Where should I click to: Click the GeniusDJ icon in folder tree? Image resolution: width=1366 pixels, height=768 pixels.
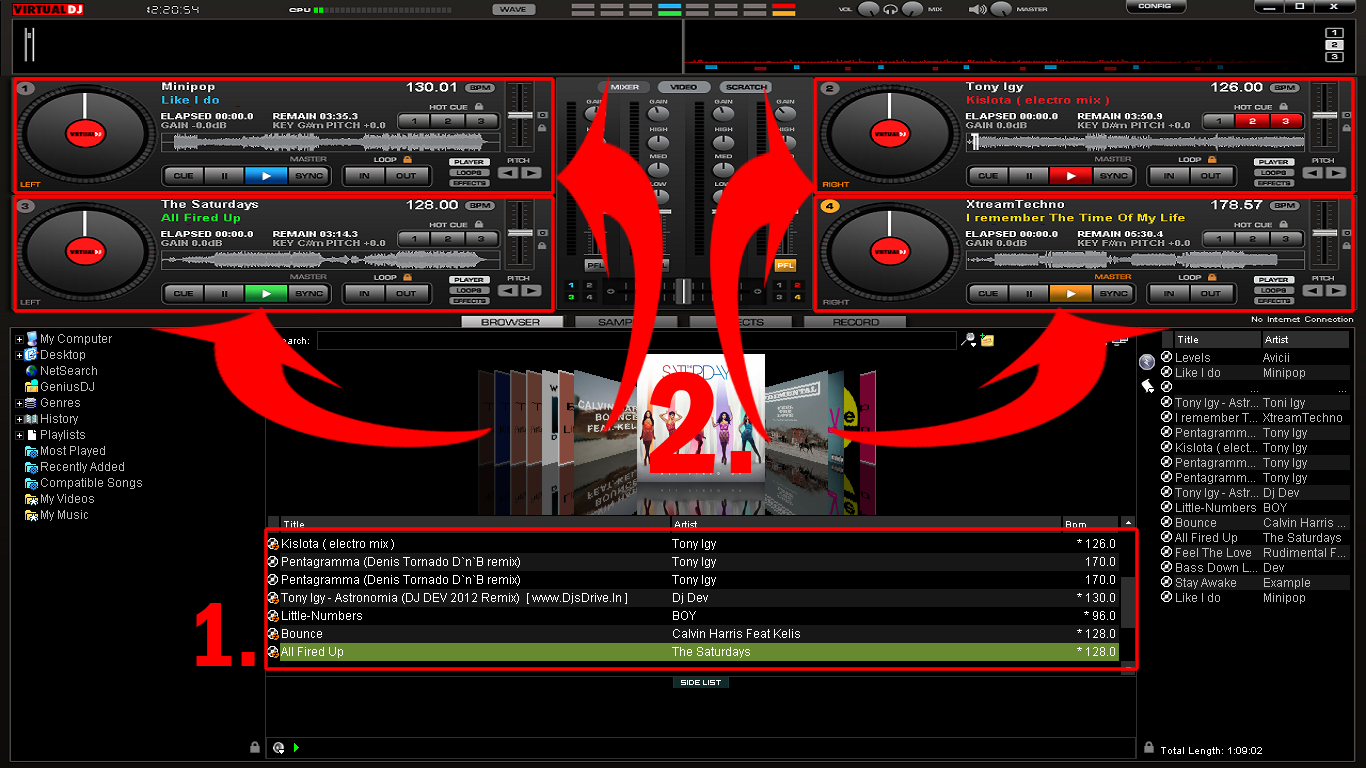(x=31, y=387)
